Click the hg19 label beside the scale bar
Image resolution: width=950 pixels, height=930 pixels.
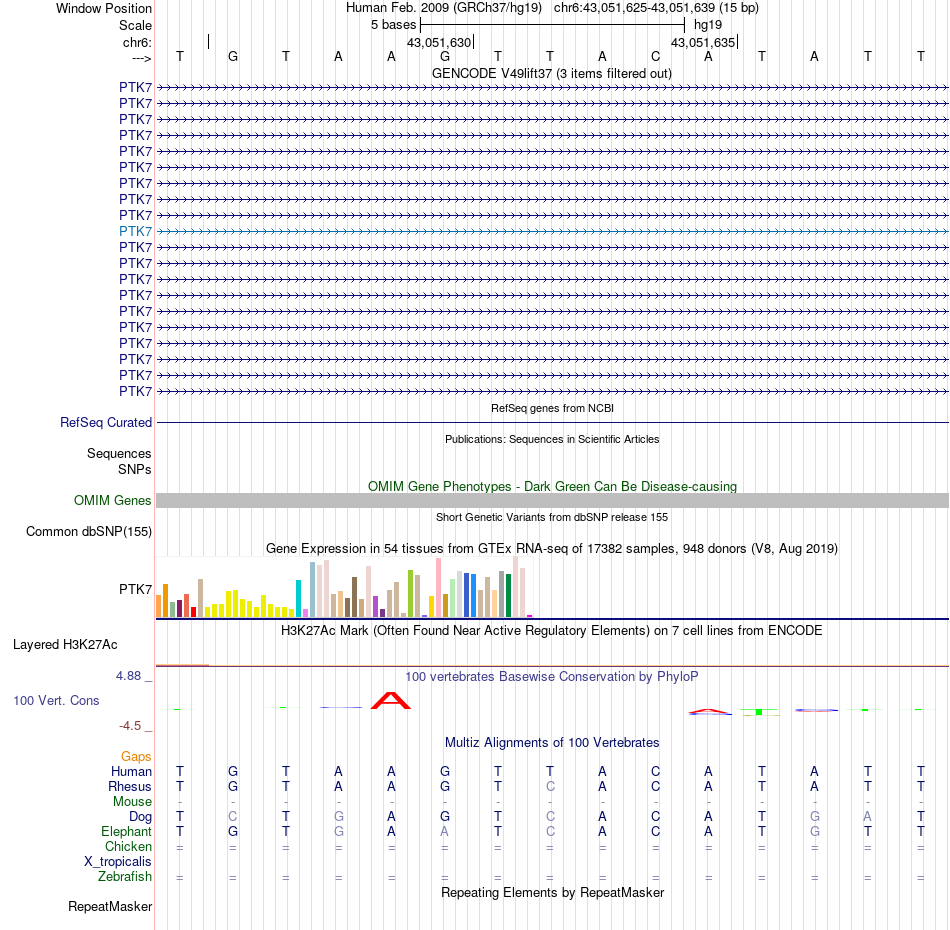point(708,25)
